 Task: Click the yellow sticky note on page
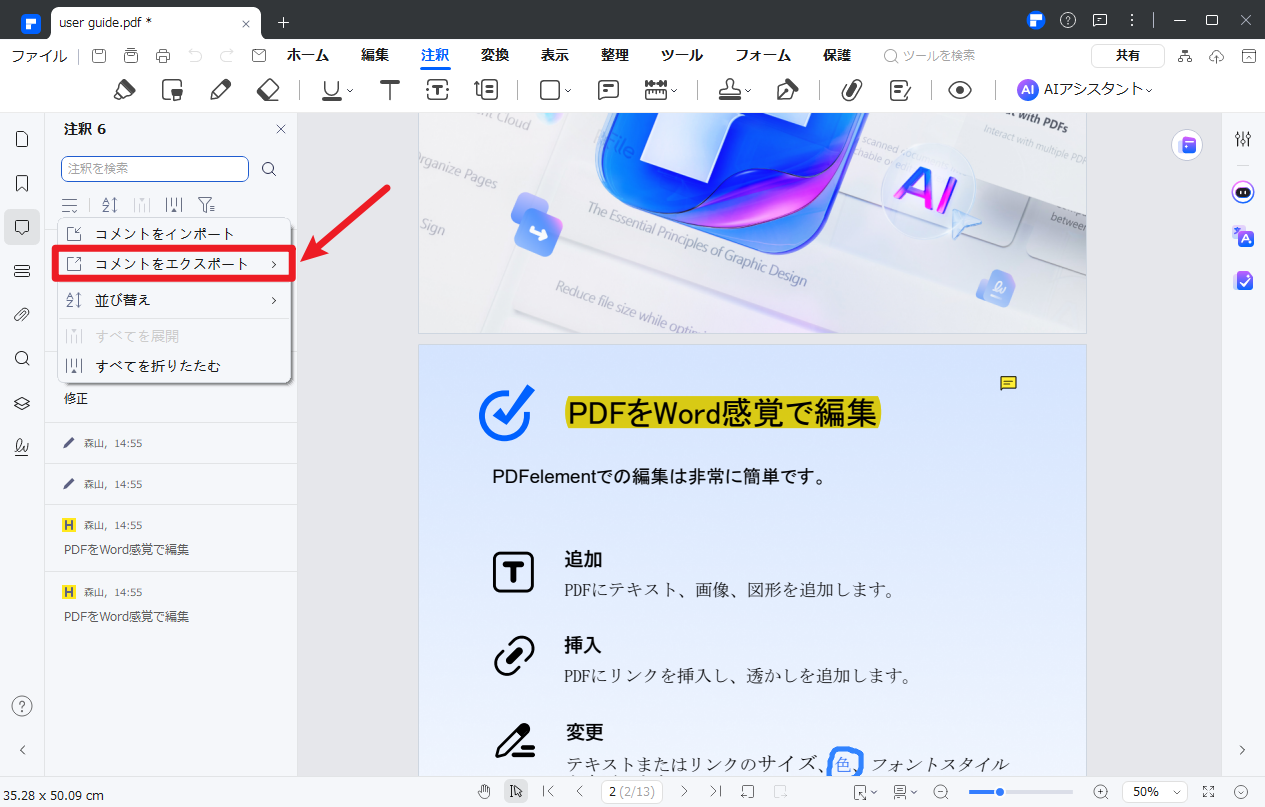(1008, 383)
